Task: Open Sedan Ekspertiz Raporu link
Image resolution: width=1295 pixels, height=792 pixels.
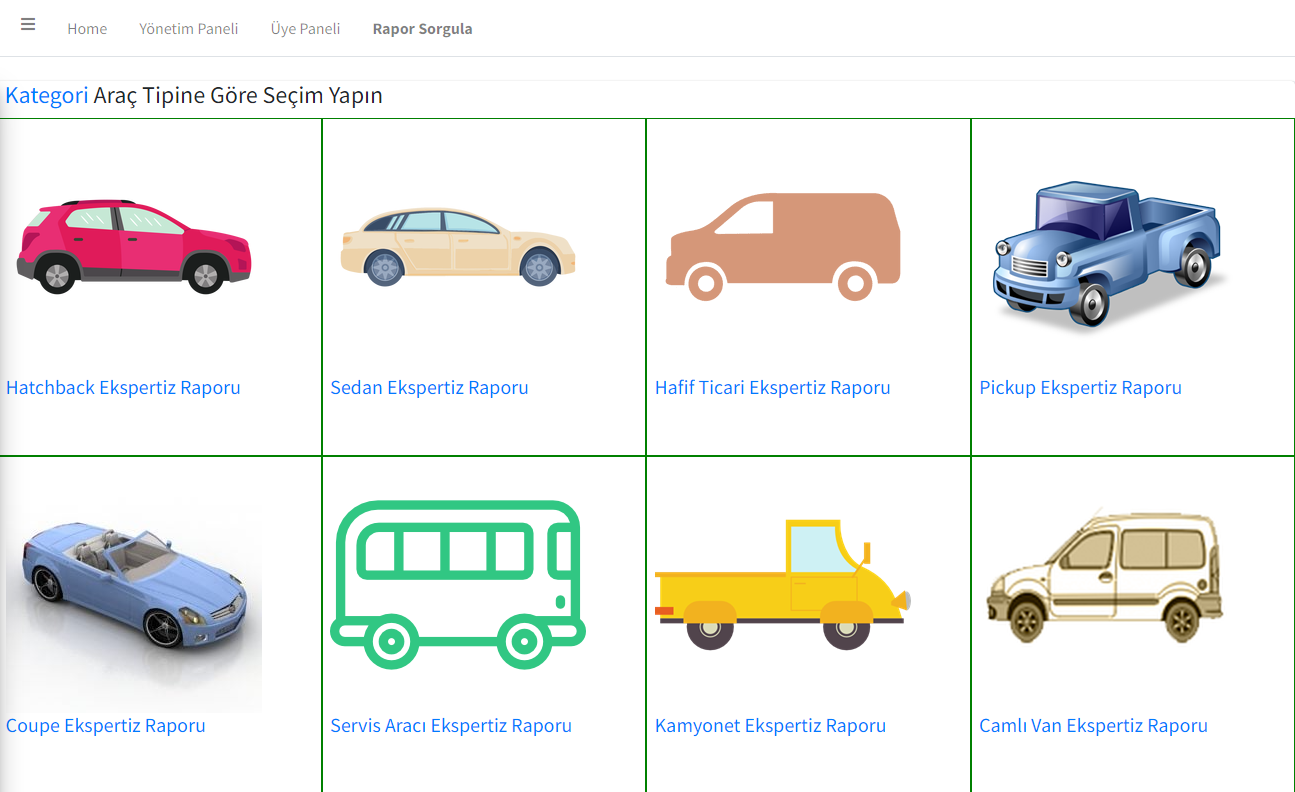Action: pyautogui.click(x=429, y=388)
